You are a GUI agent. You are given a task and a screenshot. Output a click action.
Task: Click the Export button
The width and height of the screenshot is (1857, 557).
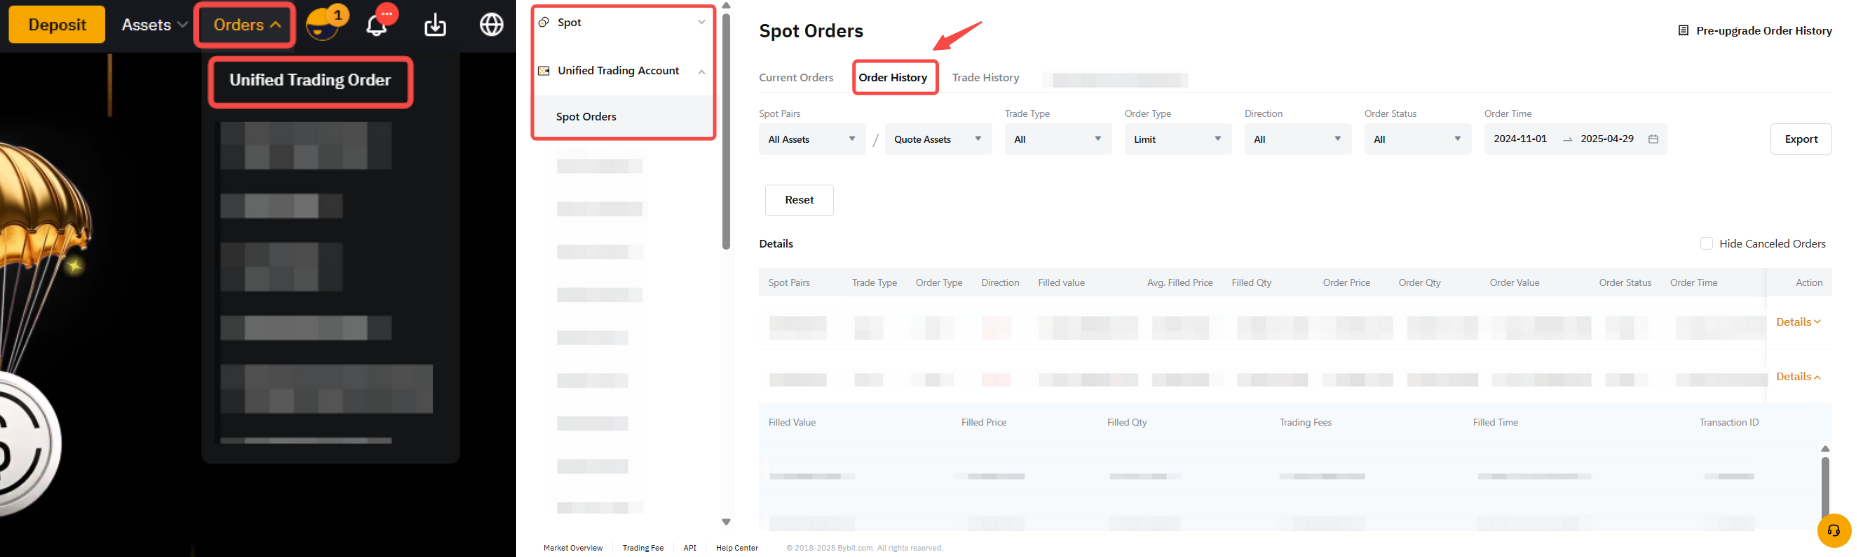click(1800, 139)
